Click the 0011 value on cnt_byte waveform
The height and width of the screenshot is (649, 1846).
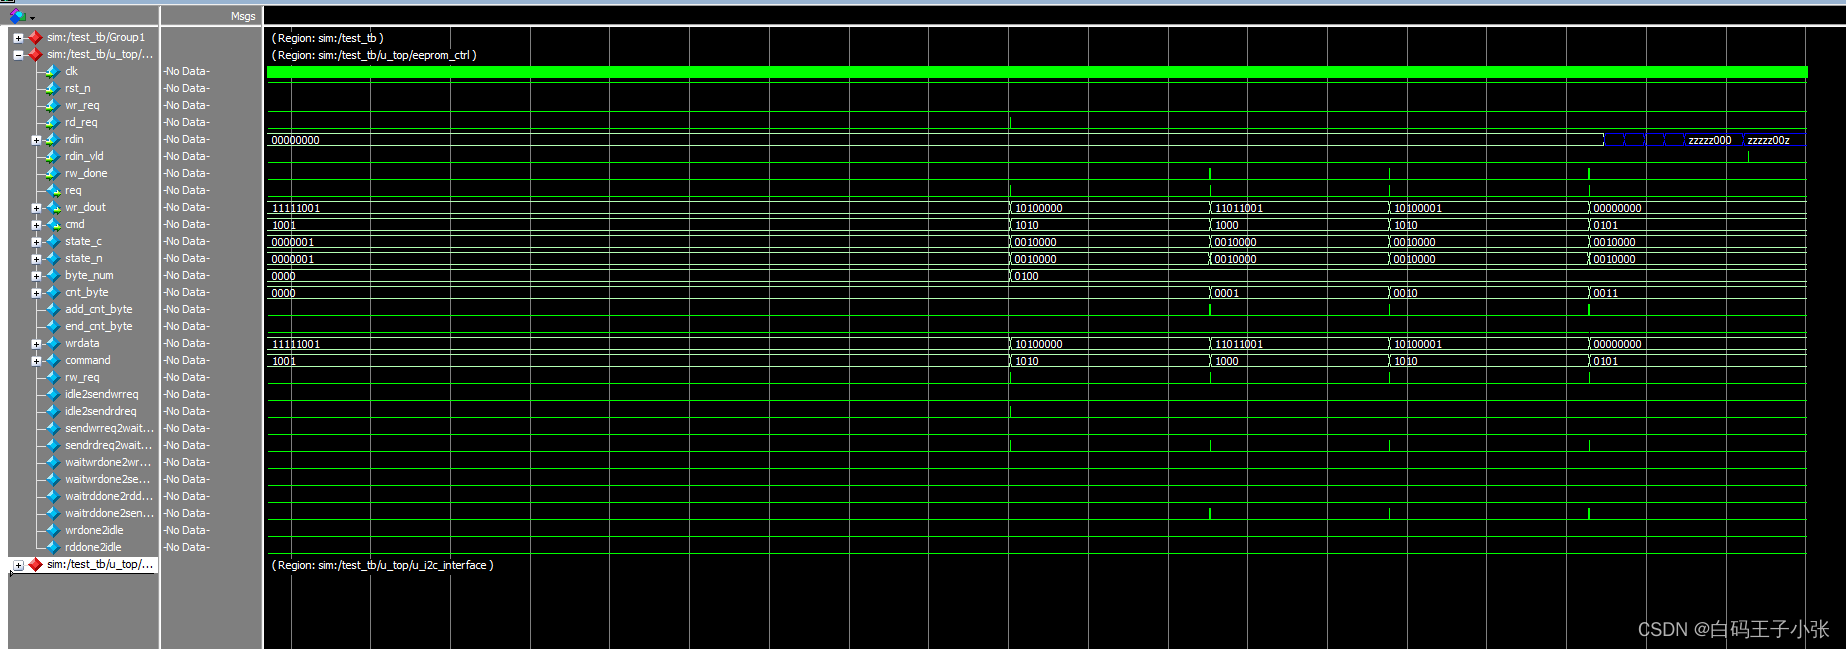(x=1605, y=293)
